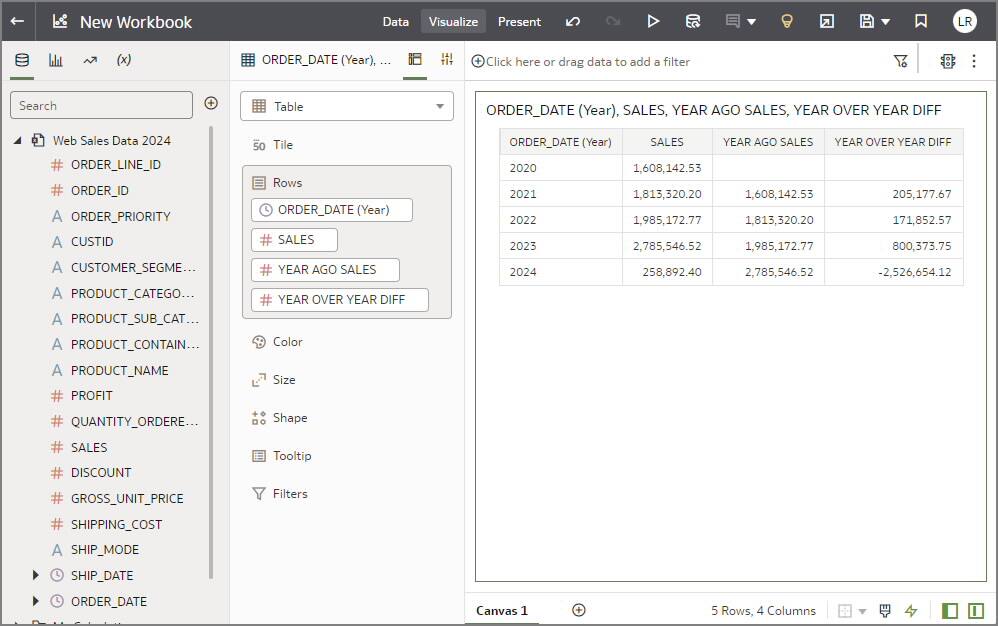This screenshot has height=626, width=998.
Task: Toggle the filter bar funnel icon
Action: tap(901, 59)
